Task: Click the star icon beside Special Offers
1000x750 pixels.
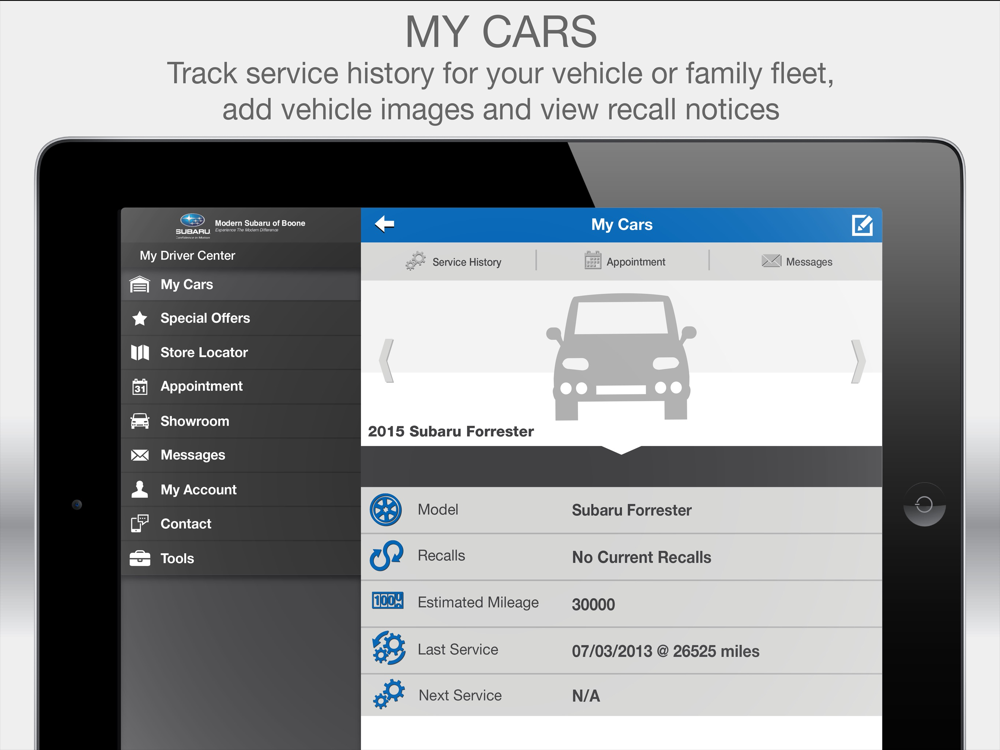Action: pyautogui.click(x=140, y=318)
